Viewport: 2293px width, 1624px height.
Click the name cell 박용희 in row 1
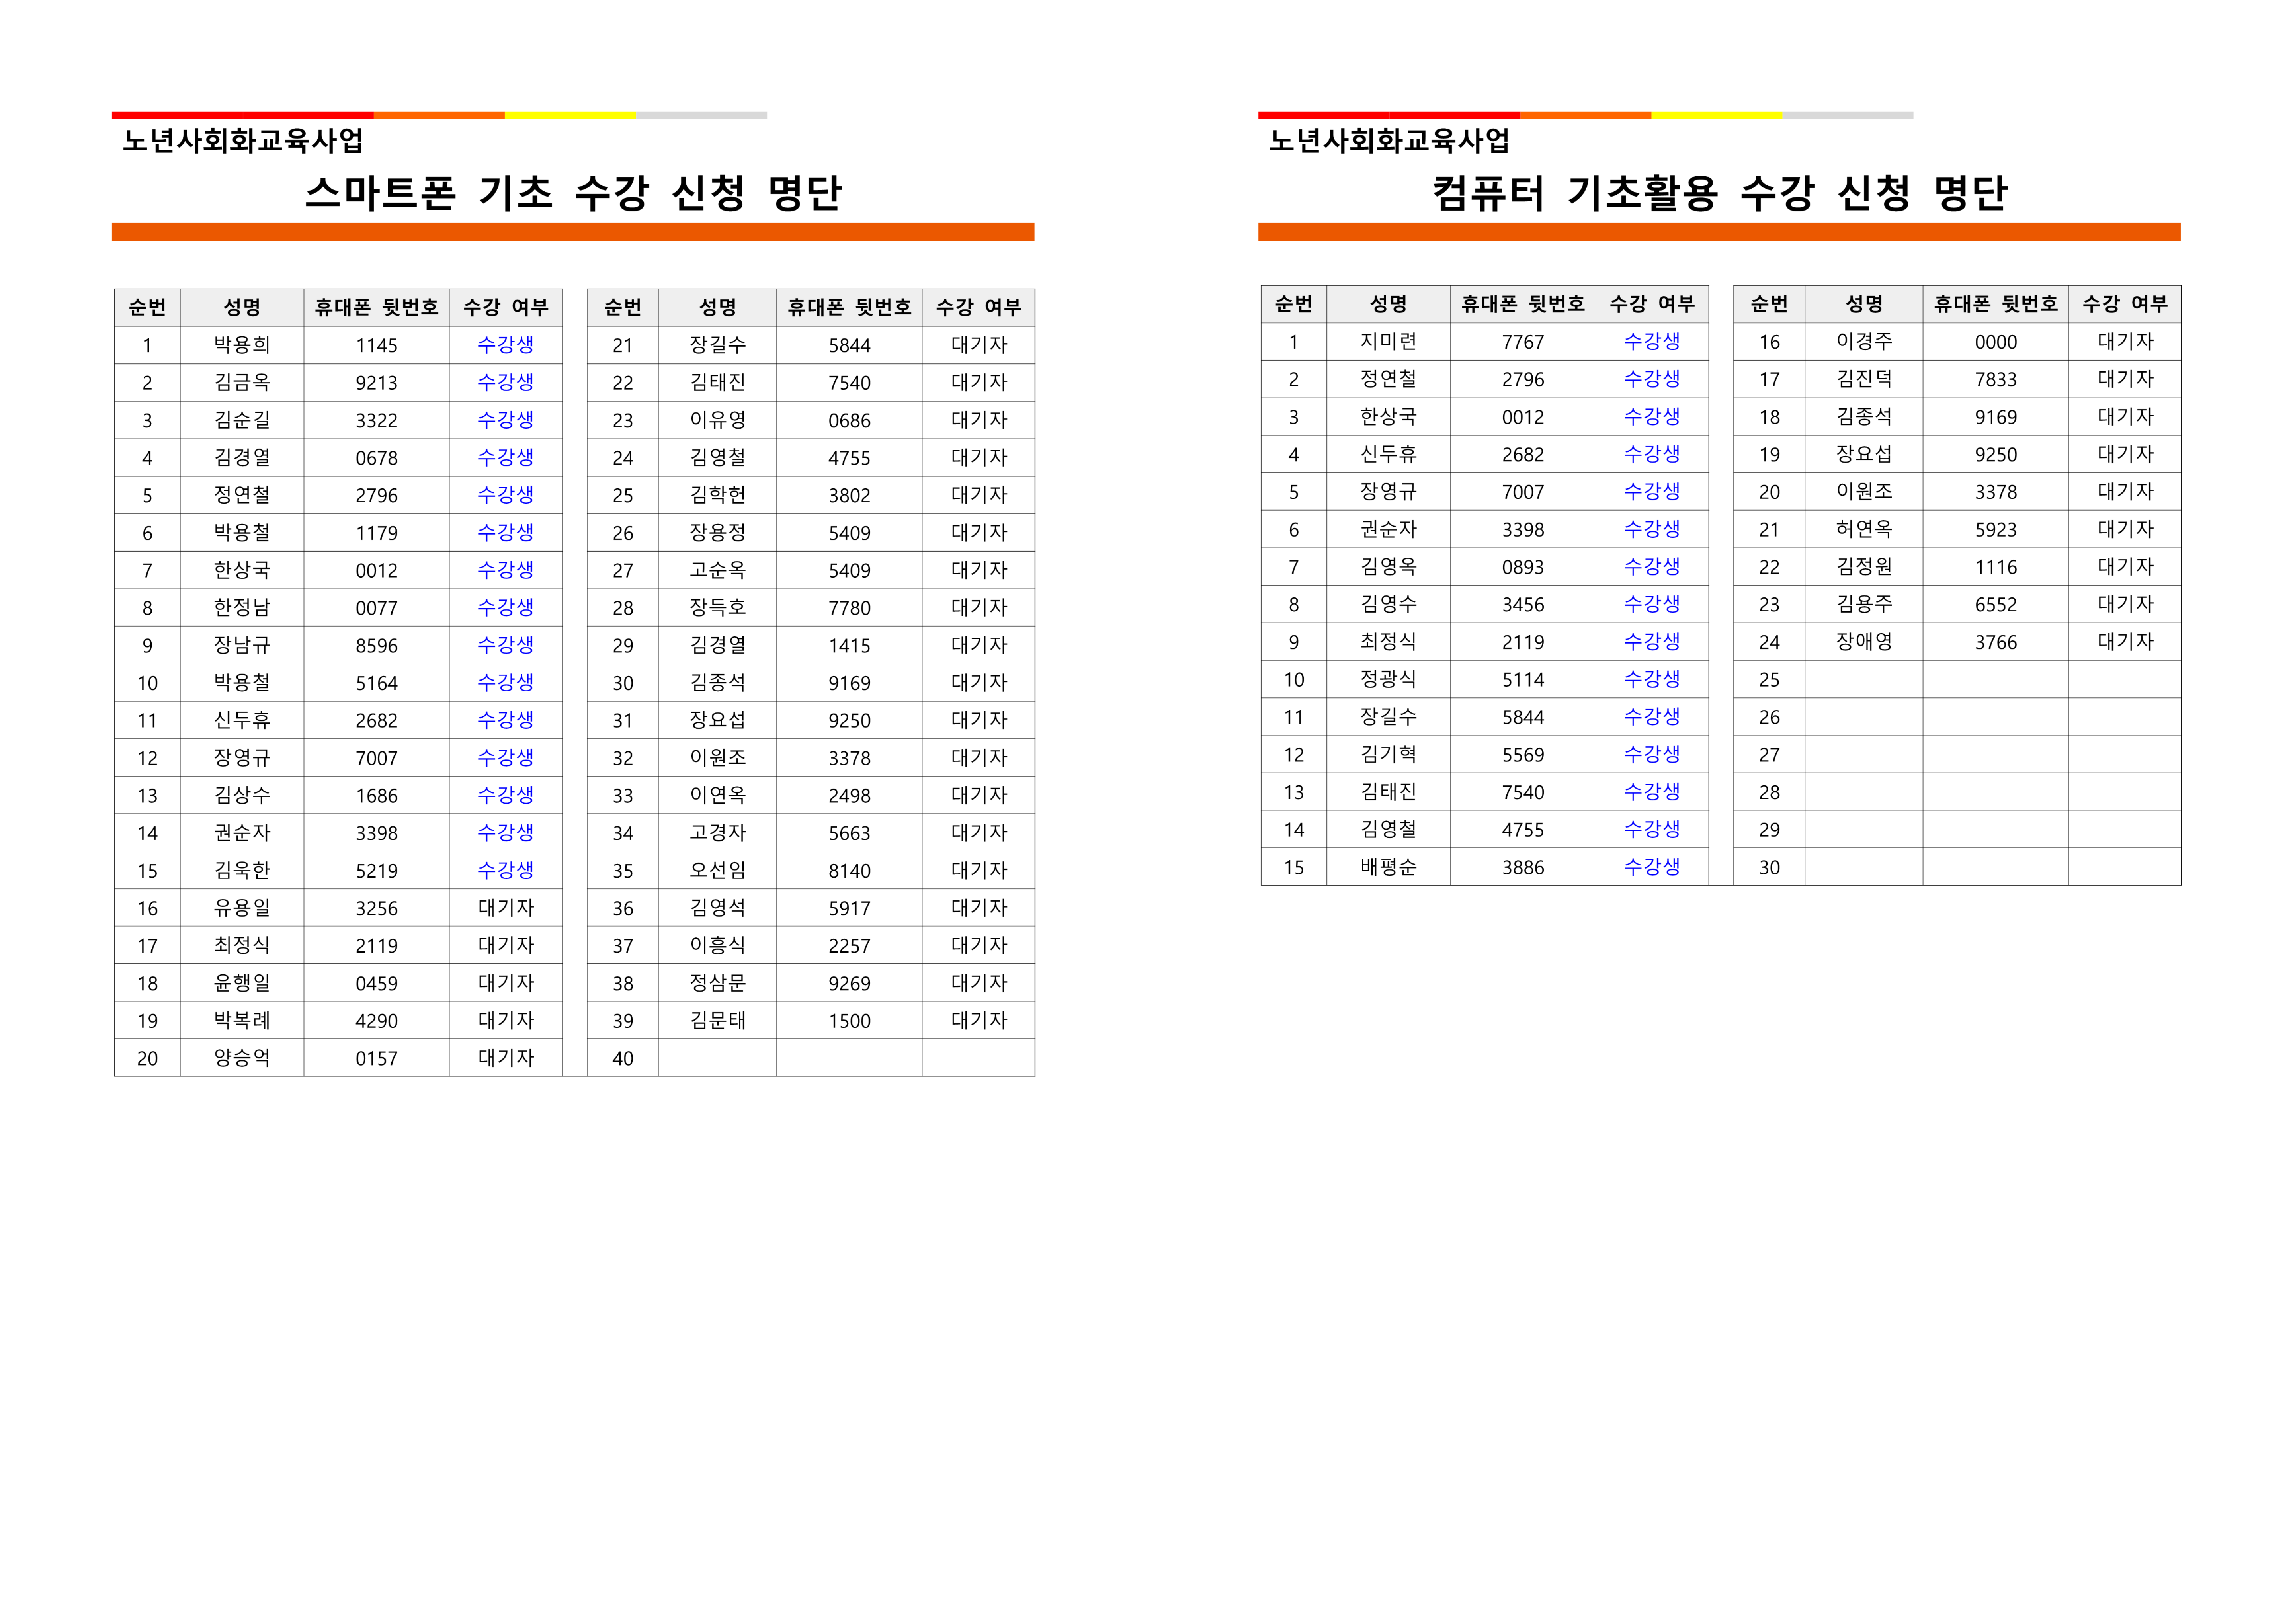pos(242,345)
